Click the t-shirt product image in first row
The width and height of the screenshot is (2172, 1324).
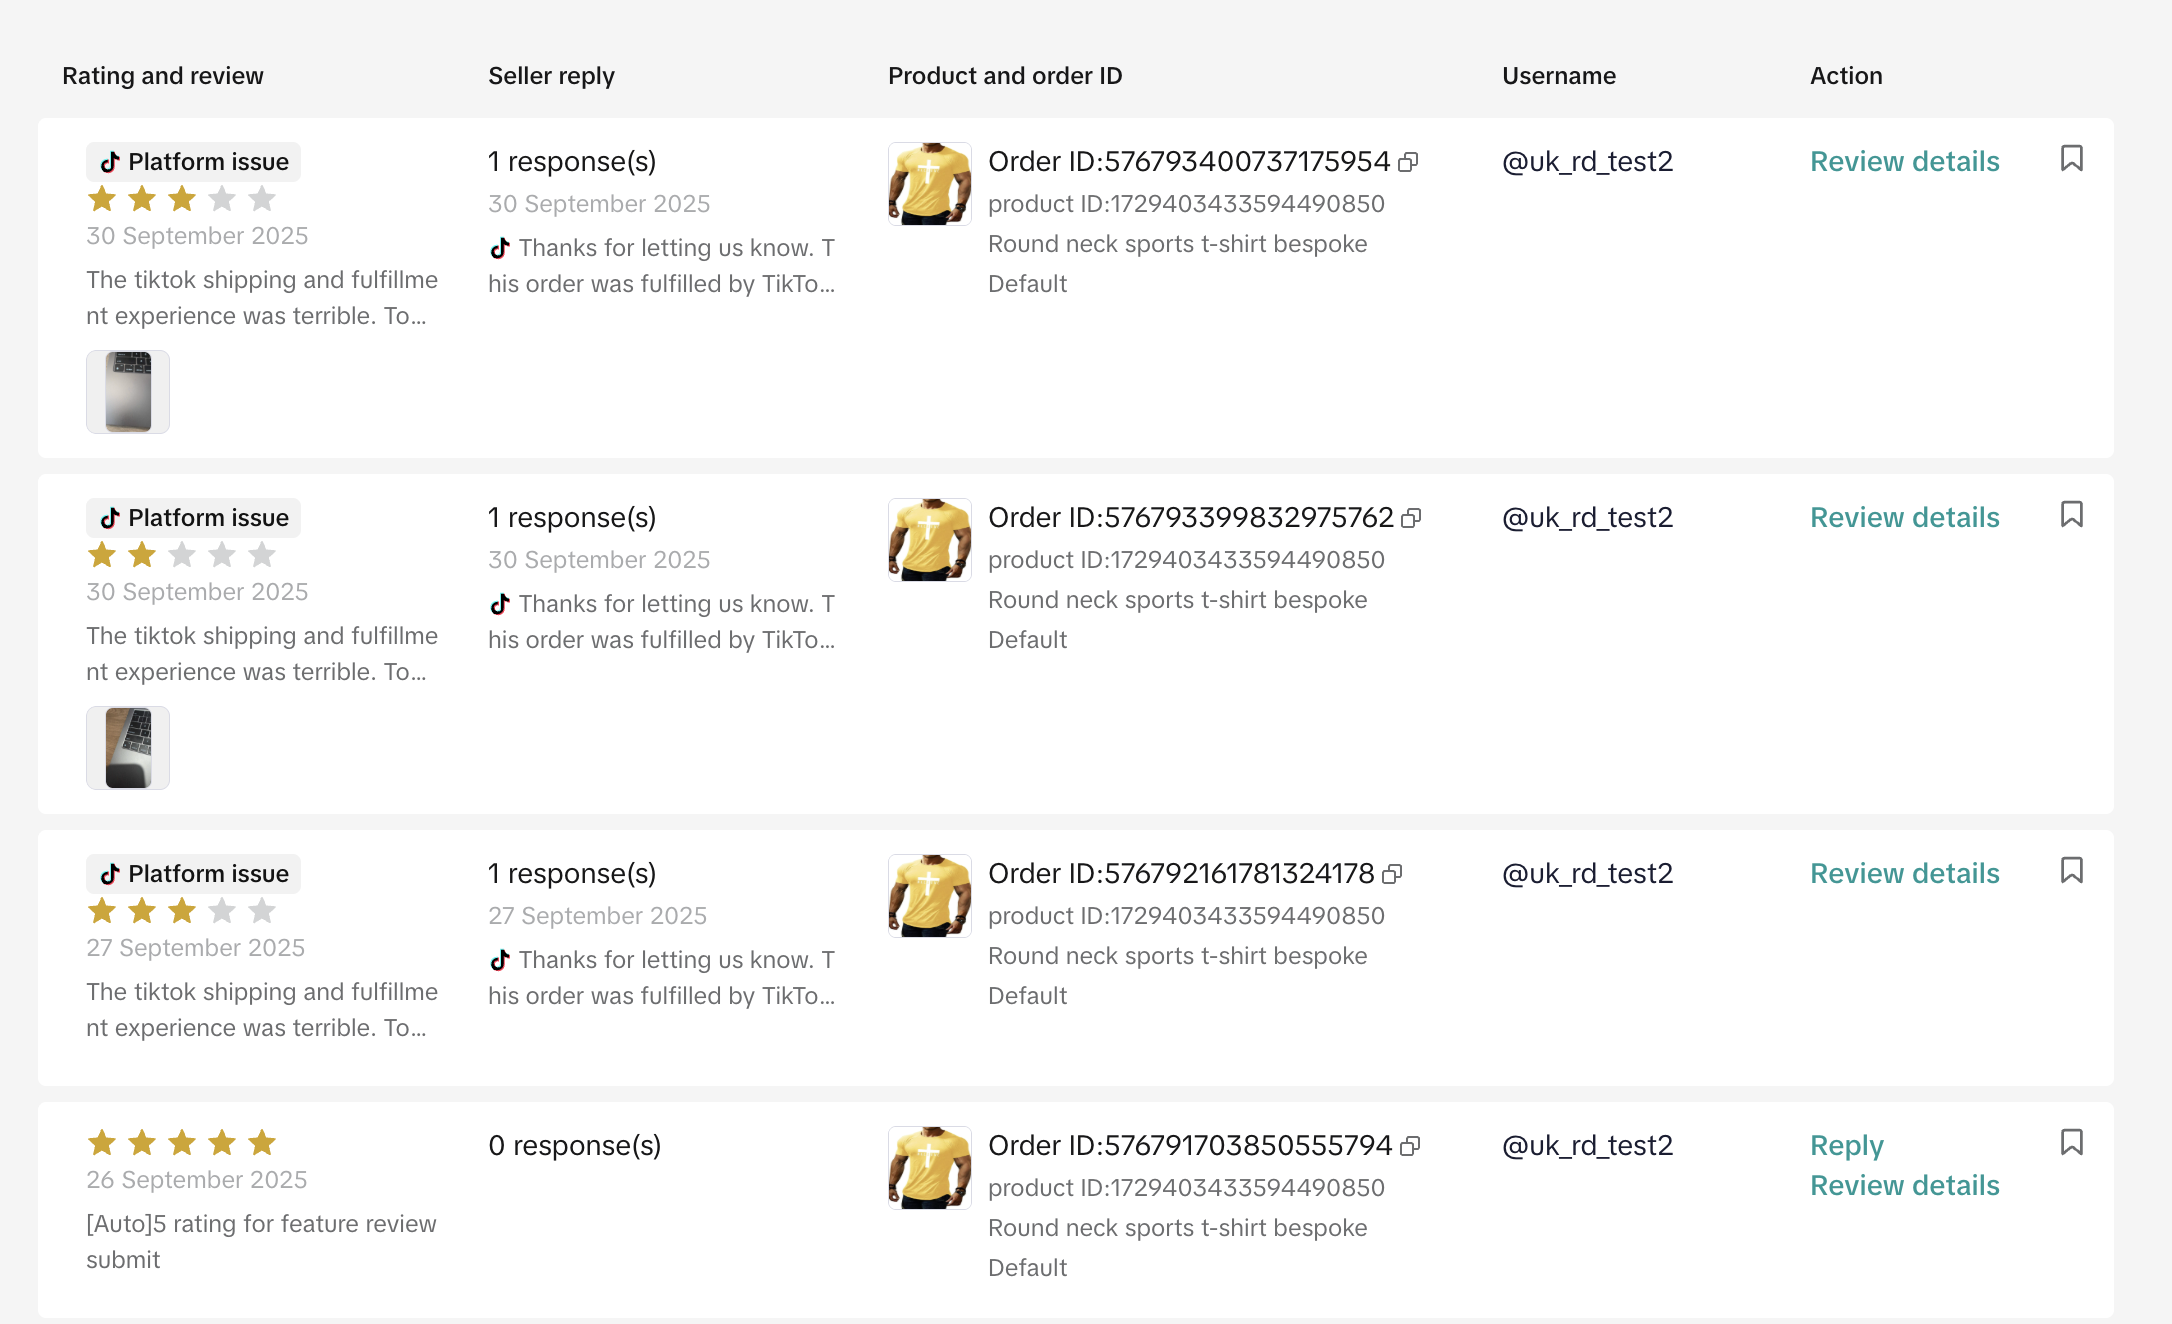pyautogui.click(x=929, y=184)
